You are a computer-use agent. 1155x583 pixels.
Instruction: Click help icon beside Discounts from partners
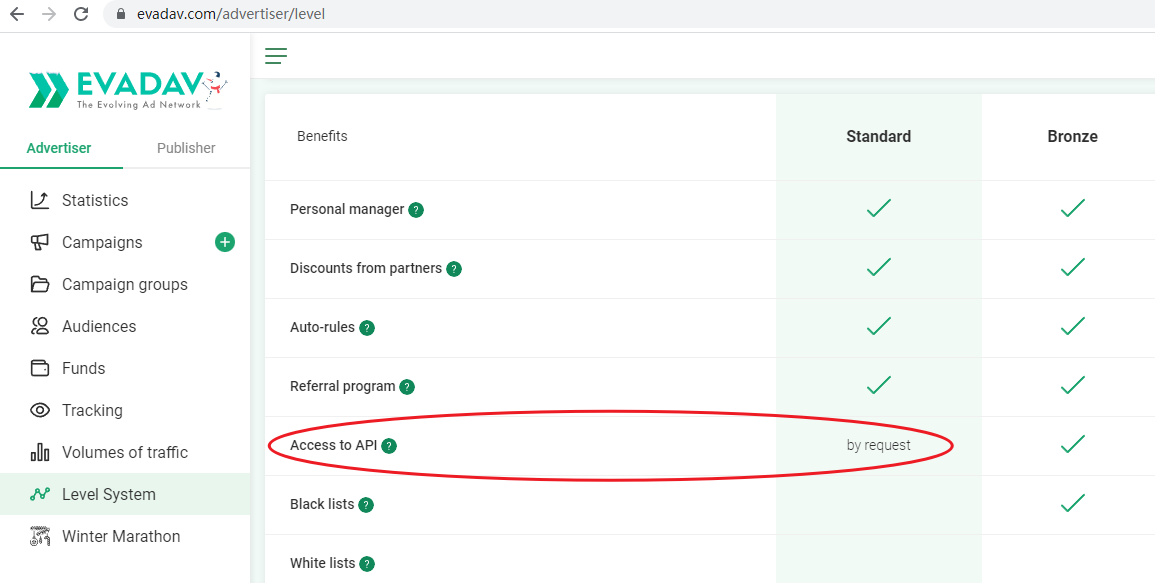(454, 269)
